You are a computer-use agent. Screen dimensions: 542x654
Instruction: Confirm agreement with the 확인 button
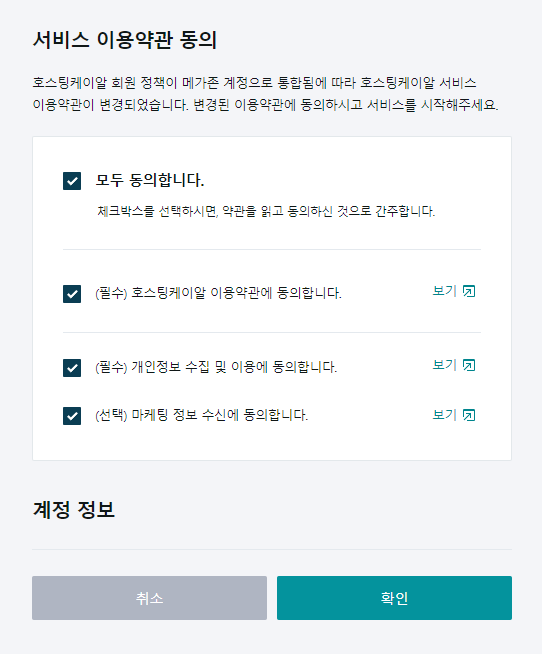click(x=394, y=598)
